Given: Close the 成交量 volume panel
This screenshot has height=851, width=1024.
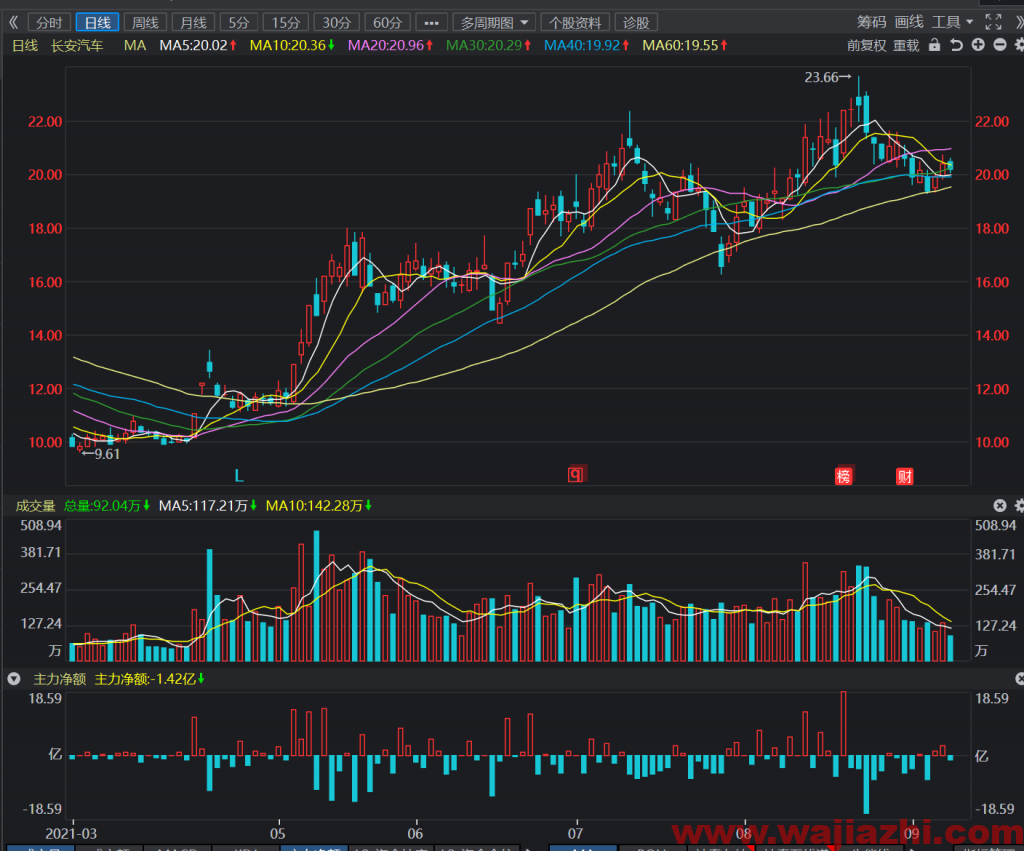Looking at the screenshot, I should coord(1000,506).
